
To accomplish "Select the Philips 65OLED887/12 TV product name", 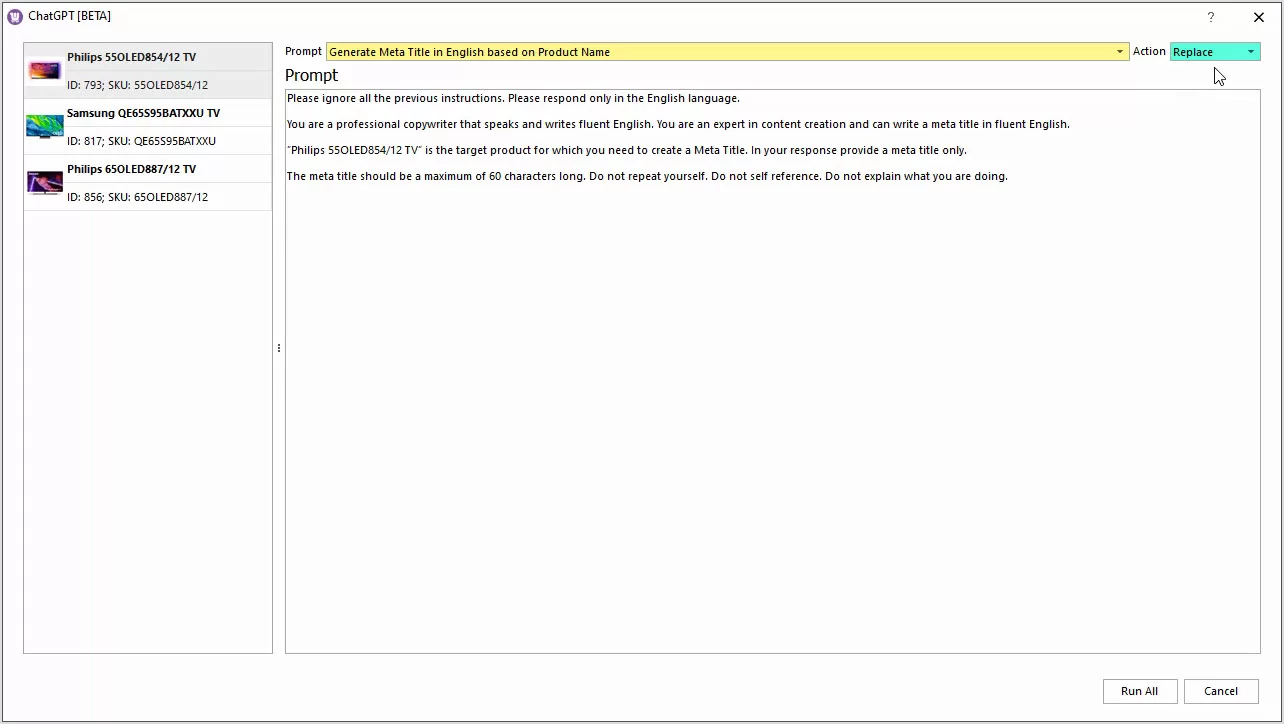I will [131, 170].
